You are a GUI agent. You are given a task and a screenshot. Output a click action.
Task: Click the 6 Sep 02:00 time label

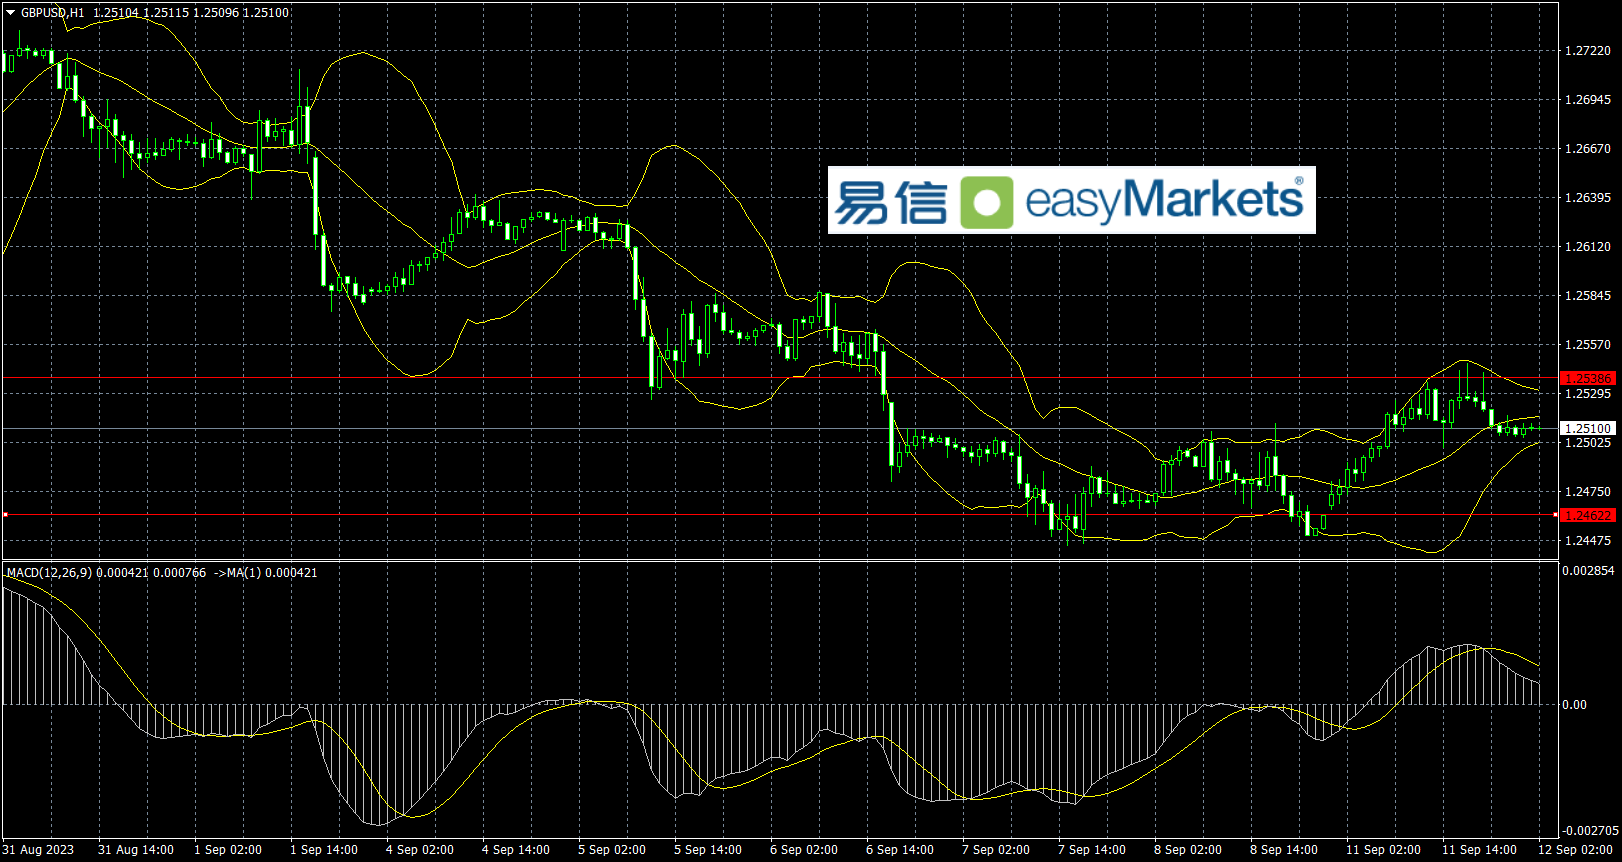coord(804,850)
